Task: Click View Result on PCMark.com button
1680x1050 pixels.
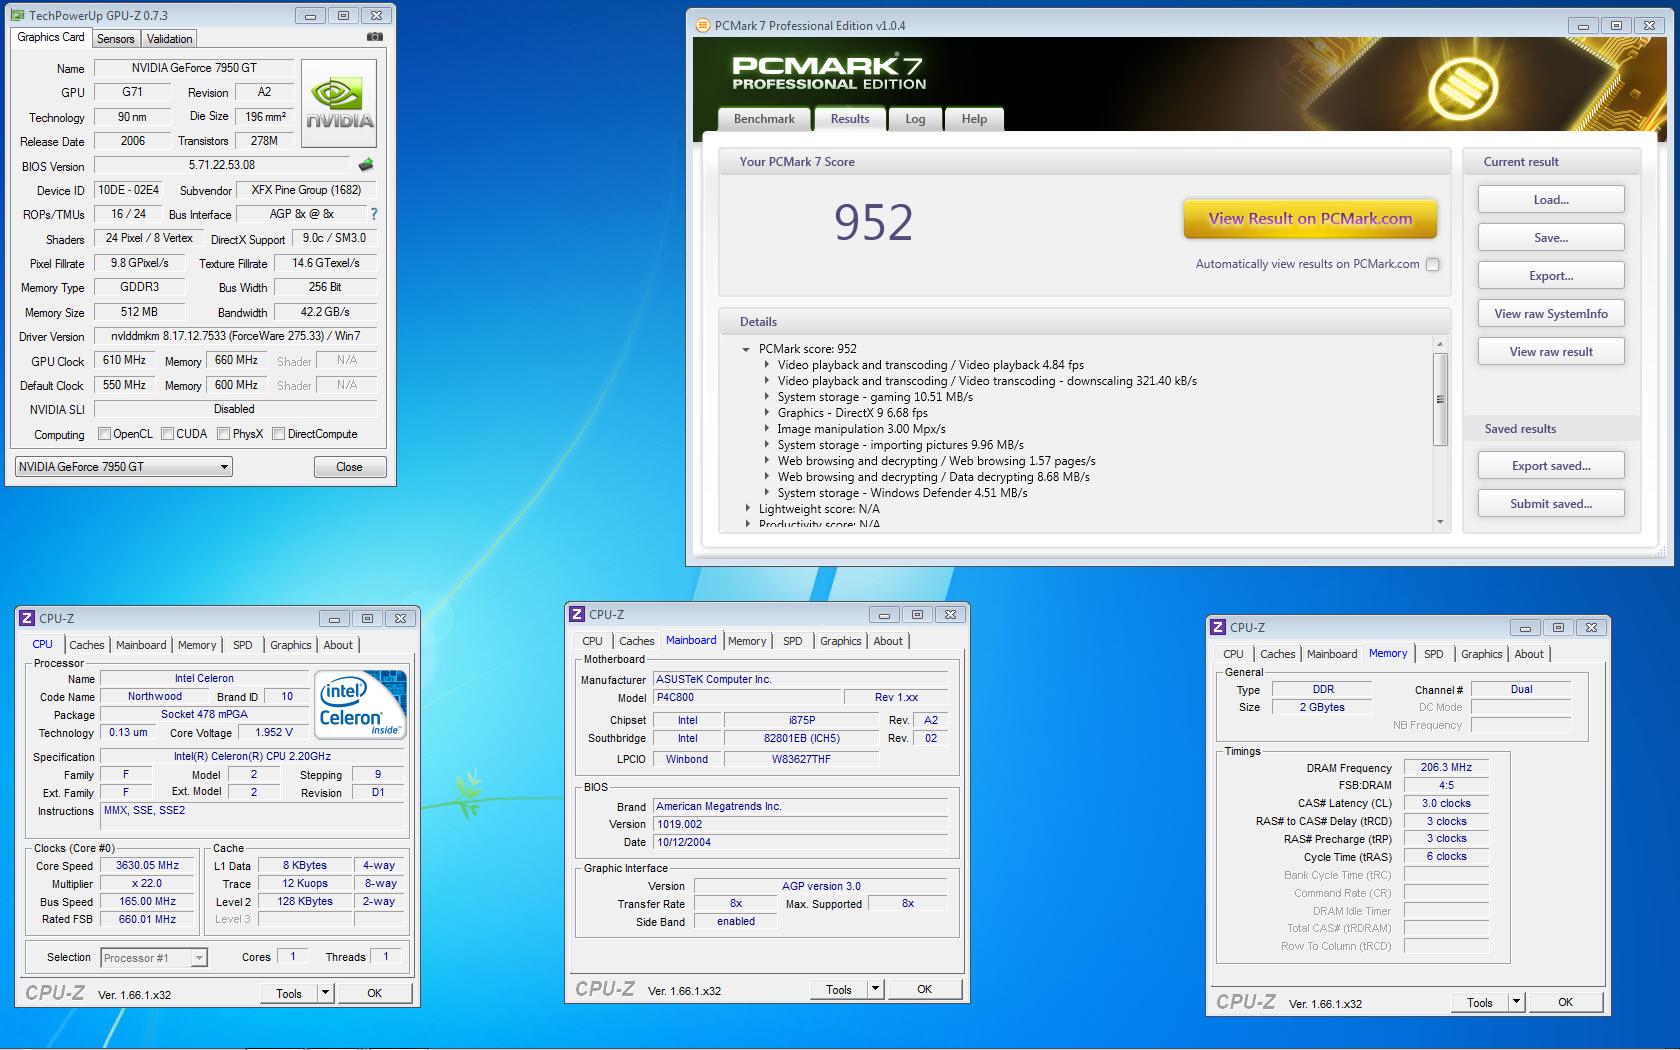Action: point(1310,219)
